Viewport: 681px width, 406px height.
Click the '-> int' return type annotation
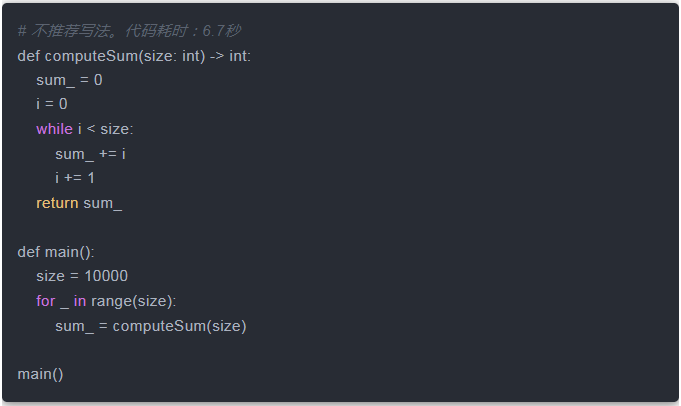pyautogui.click(x=230, y=55)
